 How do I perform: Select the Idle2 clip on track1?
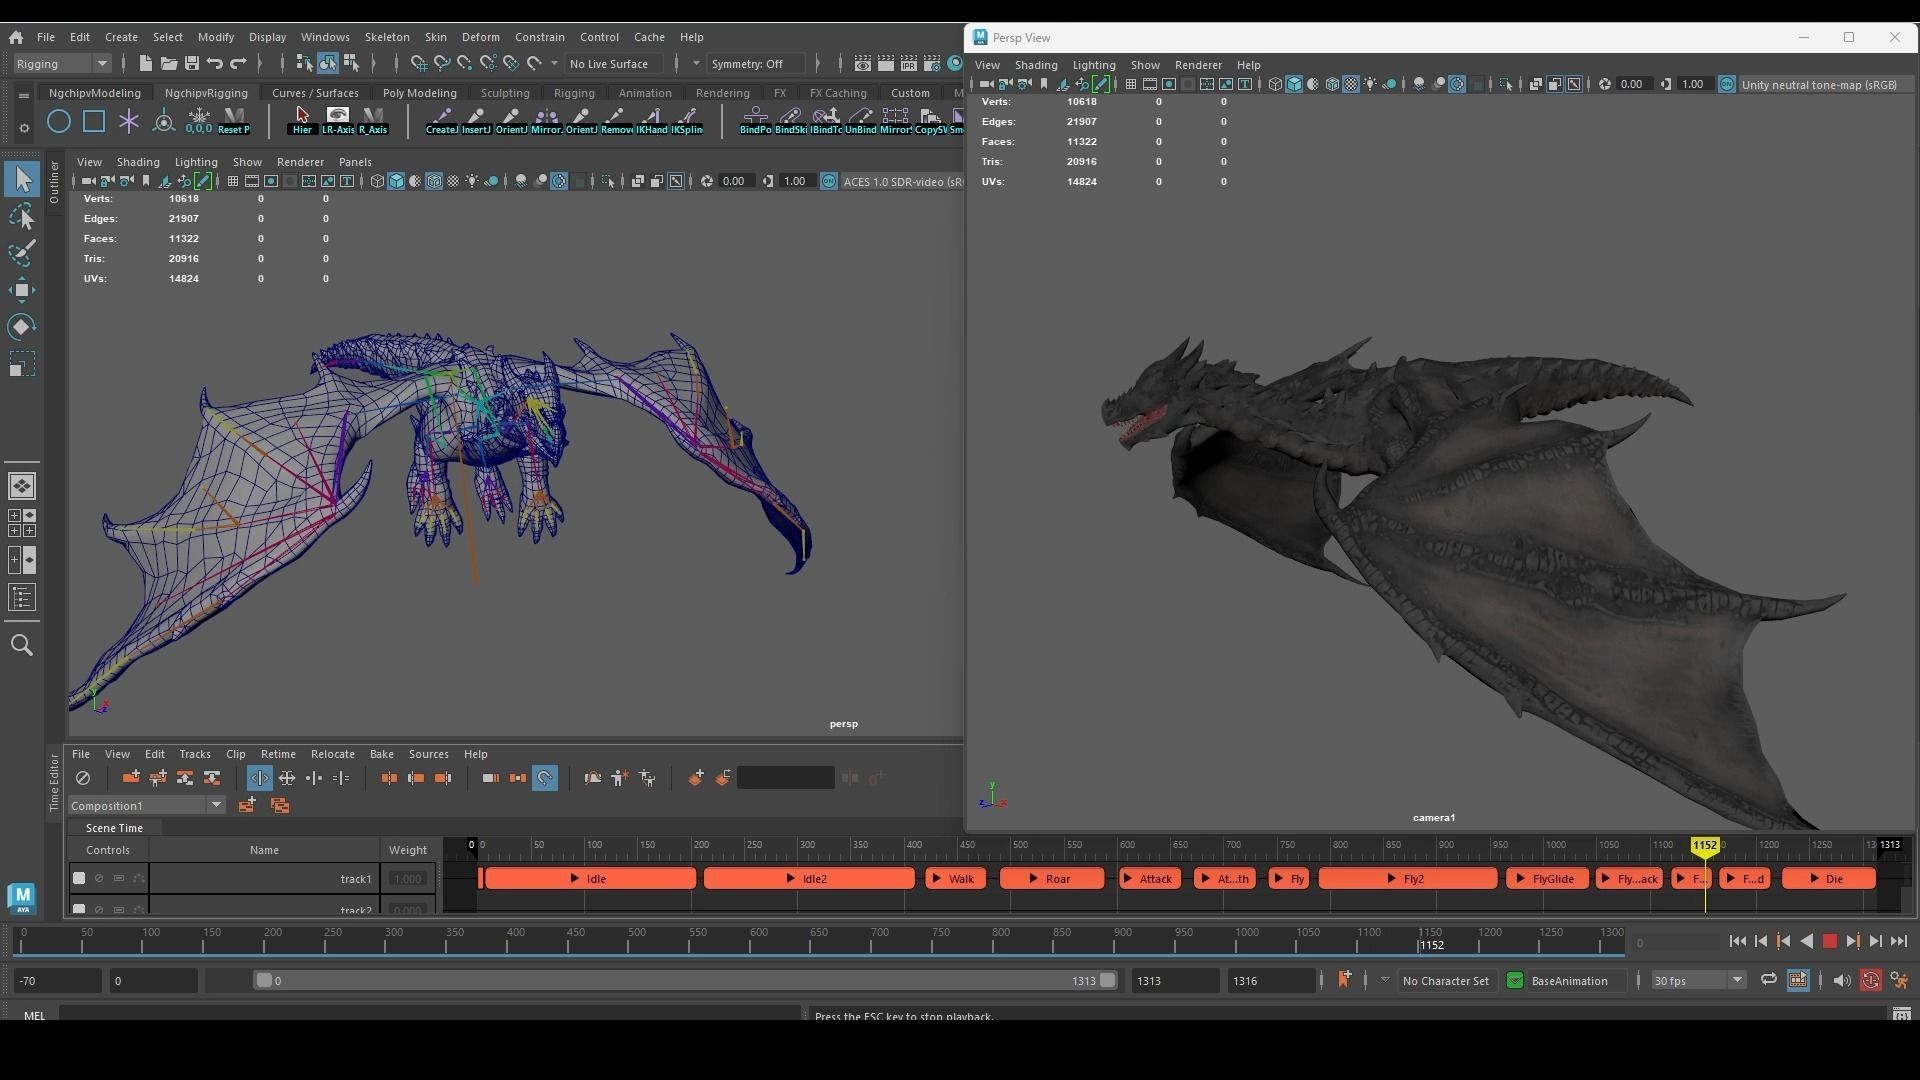809,879
